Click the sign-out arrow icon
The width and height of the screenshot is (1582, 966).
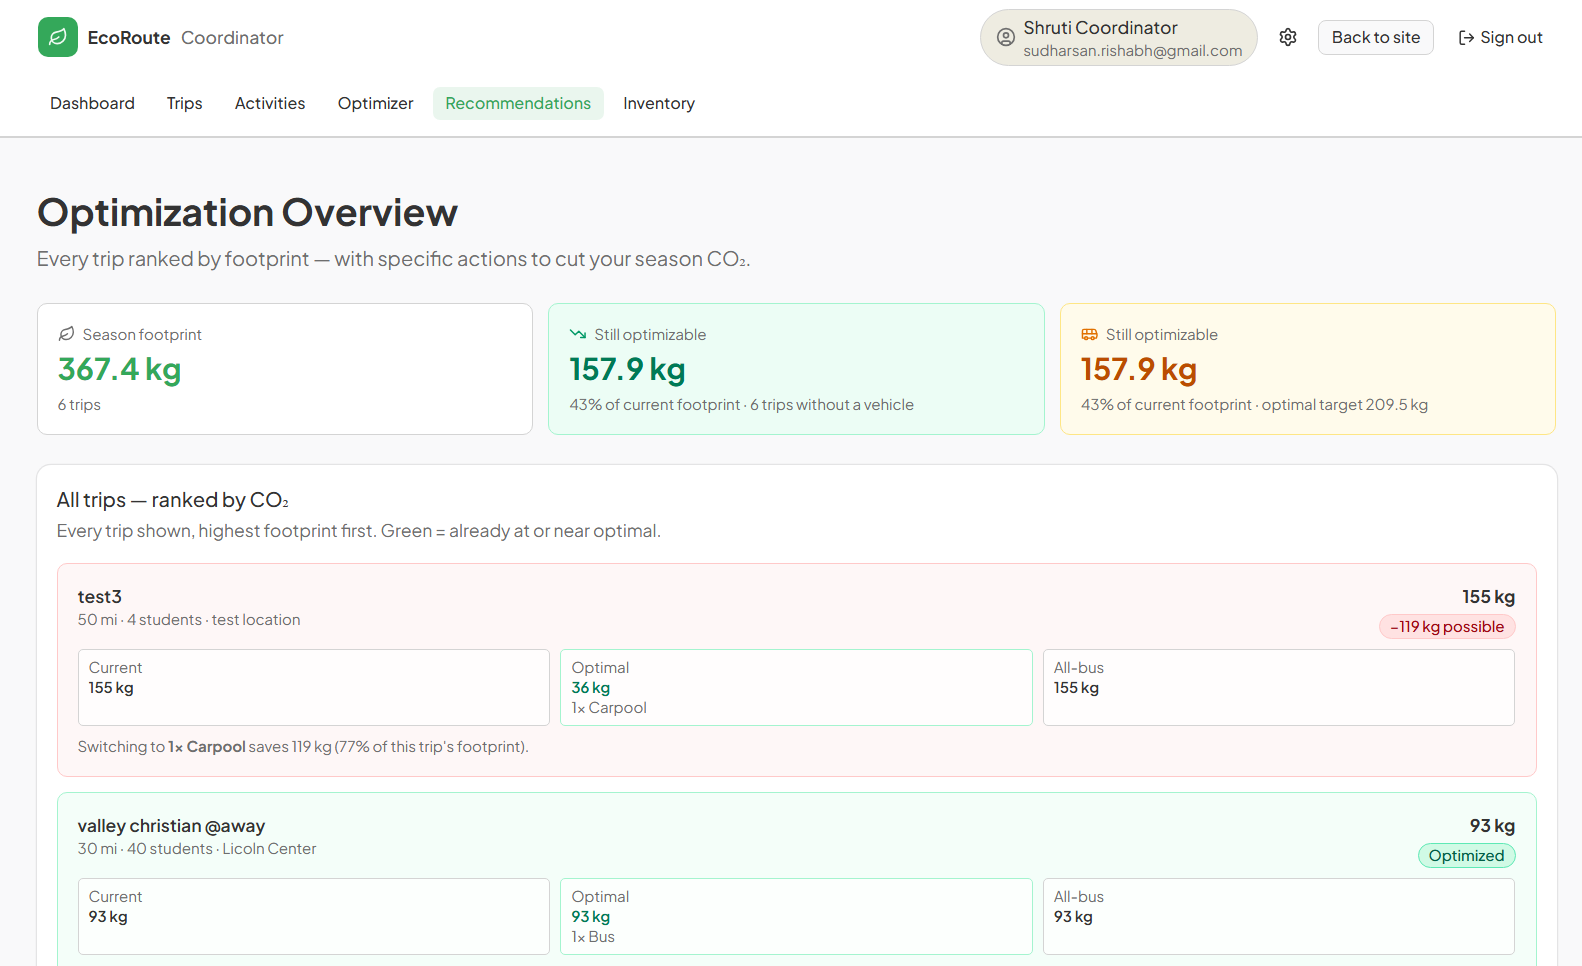(1466, 38)
